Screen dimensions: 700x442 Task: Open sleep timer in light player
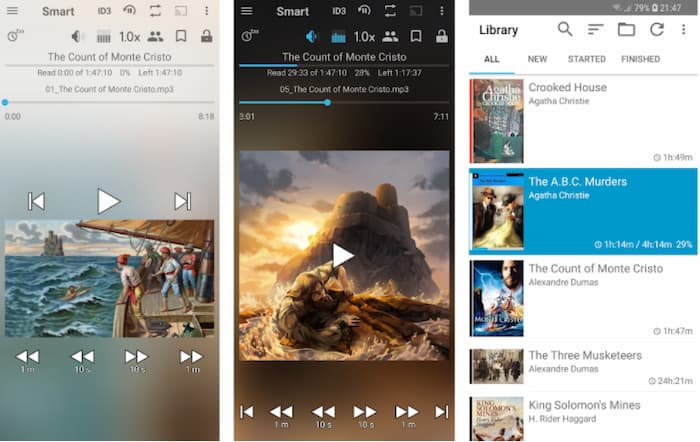[15, 36]
